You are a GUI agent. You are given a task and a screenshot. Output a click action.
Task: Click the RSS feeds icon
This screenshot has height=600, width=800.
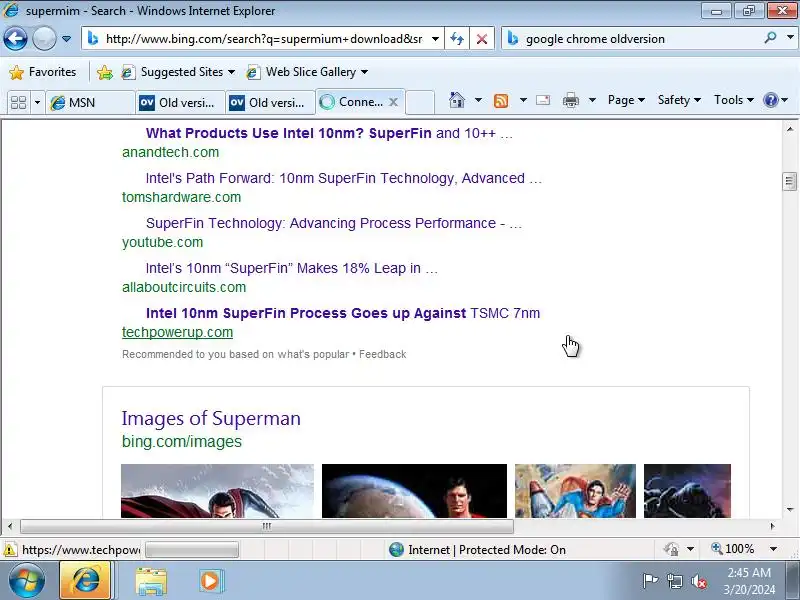pyautogui.click(x=501, y=101)
